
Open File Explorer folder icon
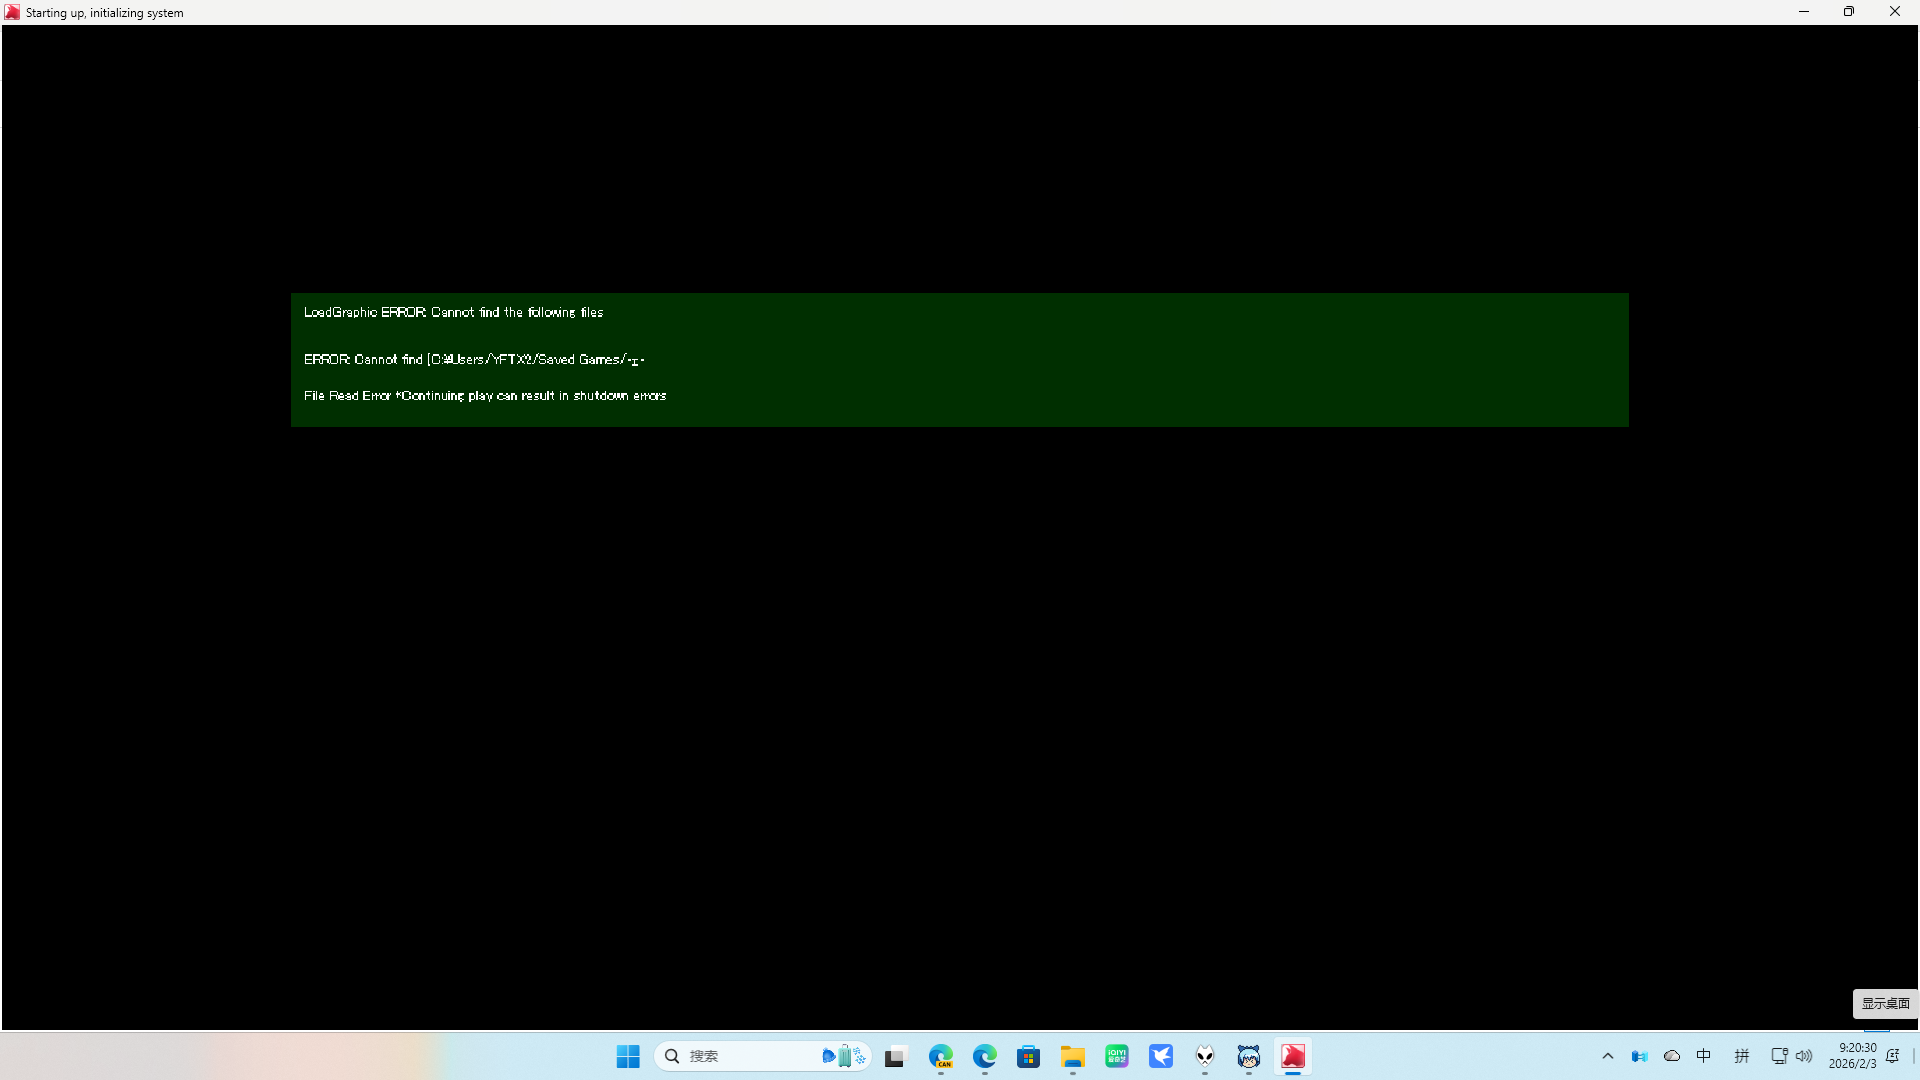tap(1073, 1056)
